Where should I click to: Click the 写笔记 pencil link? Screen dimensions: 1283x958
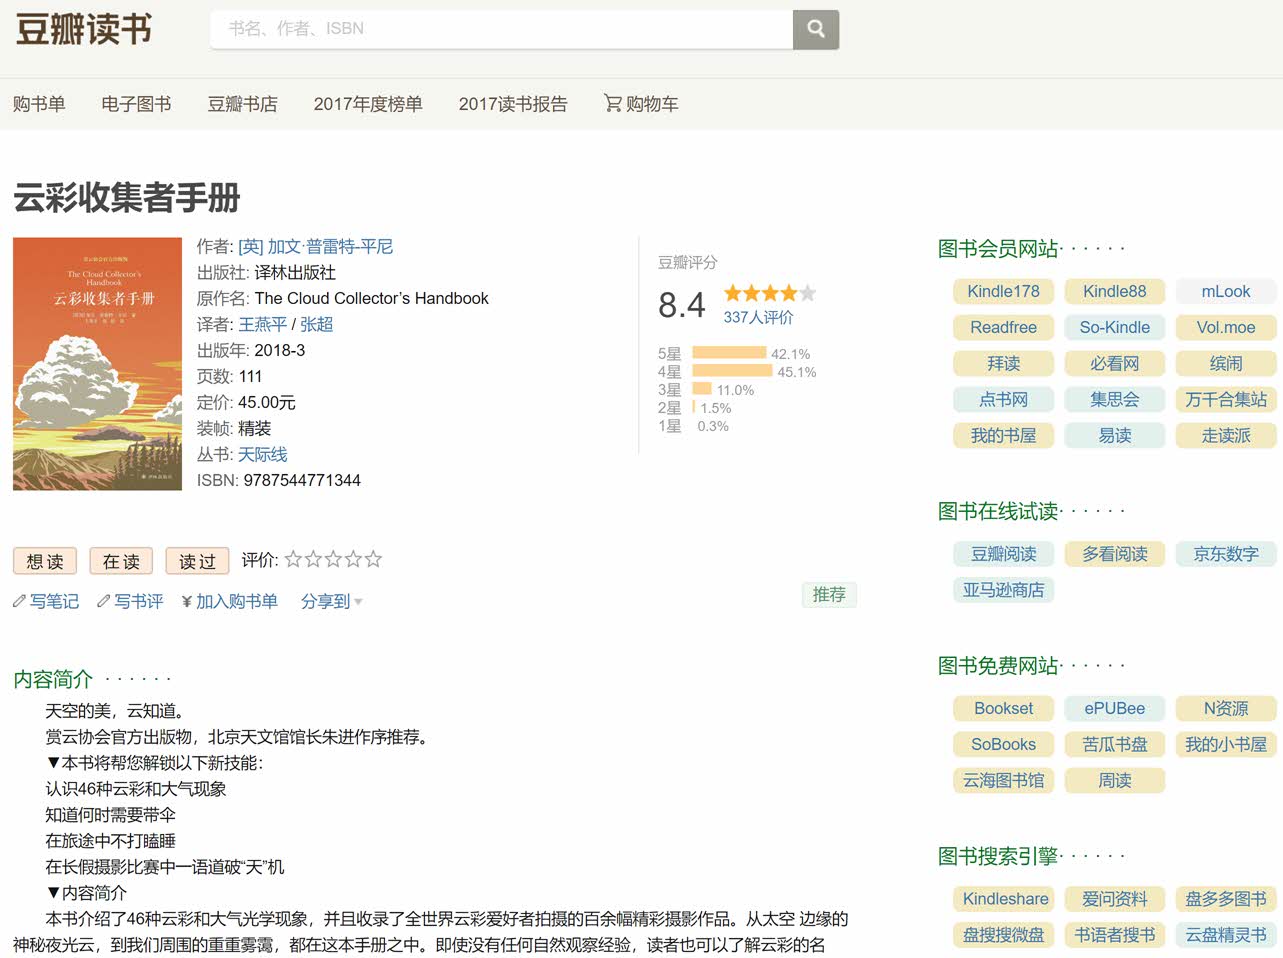point(46,601)
